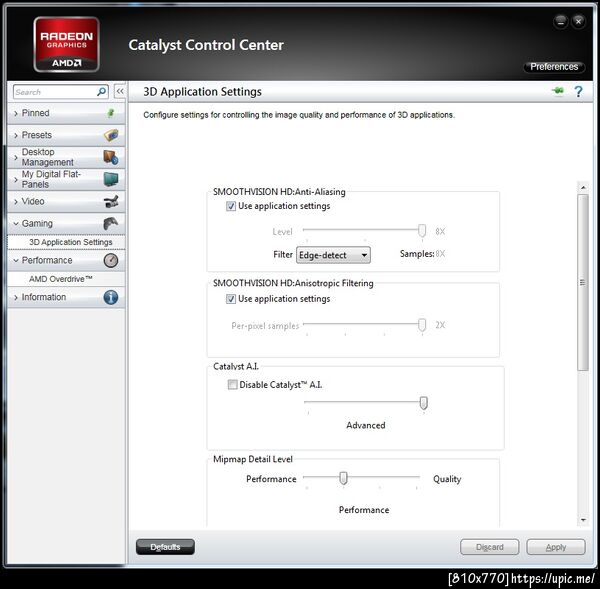Click the settings scrollbar up arrow
The width and height of the screenshot is (600, 589).
(x=583, y=187)
